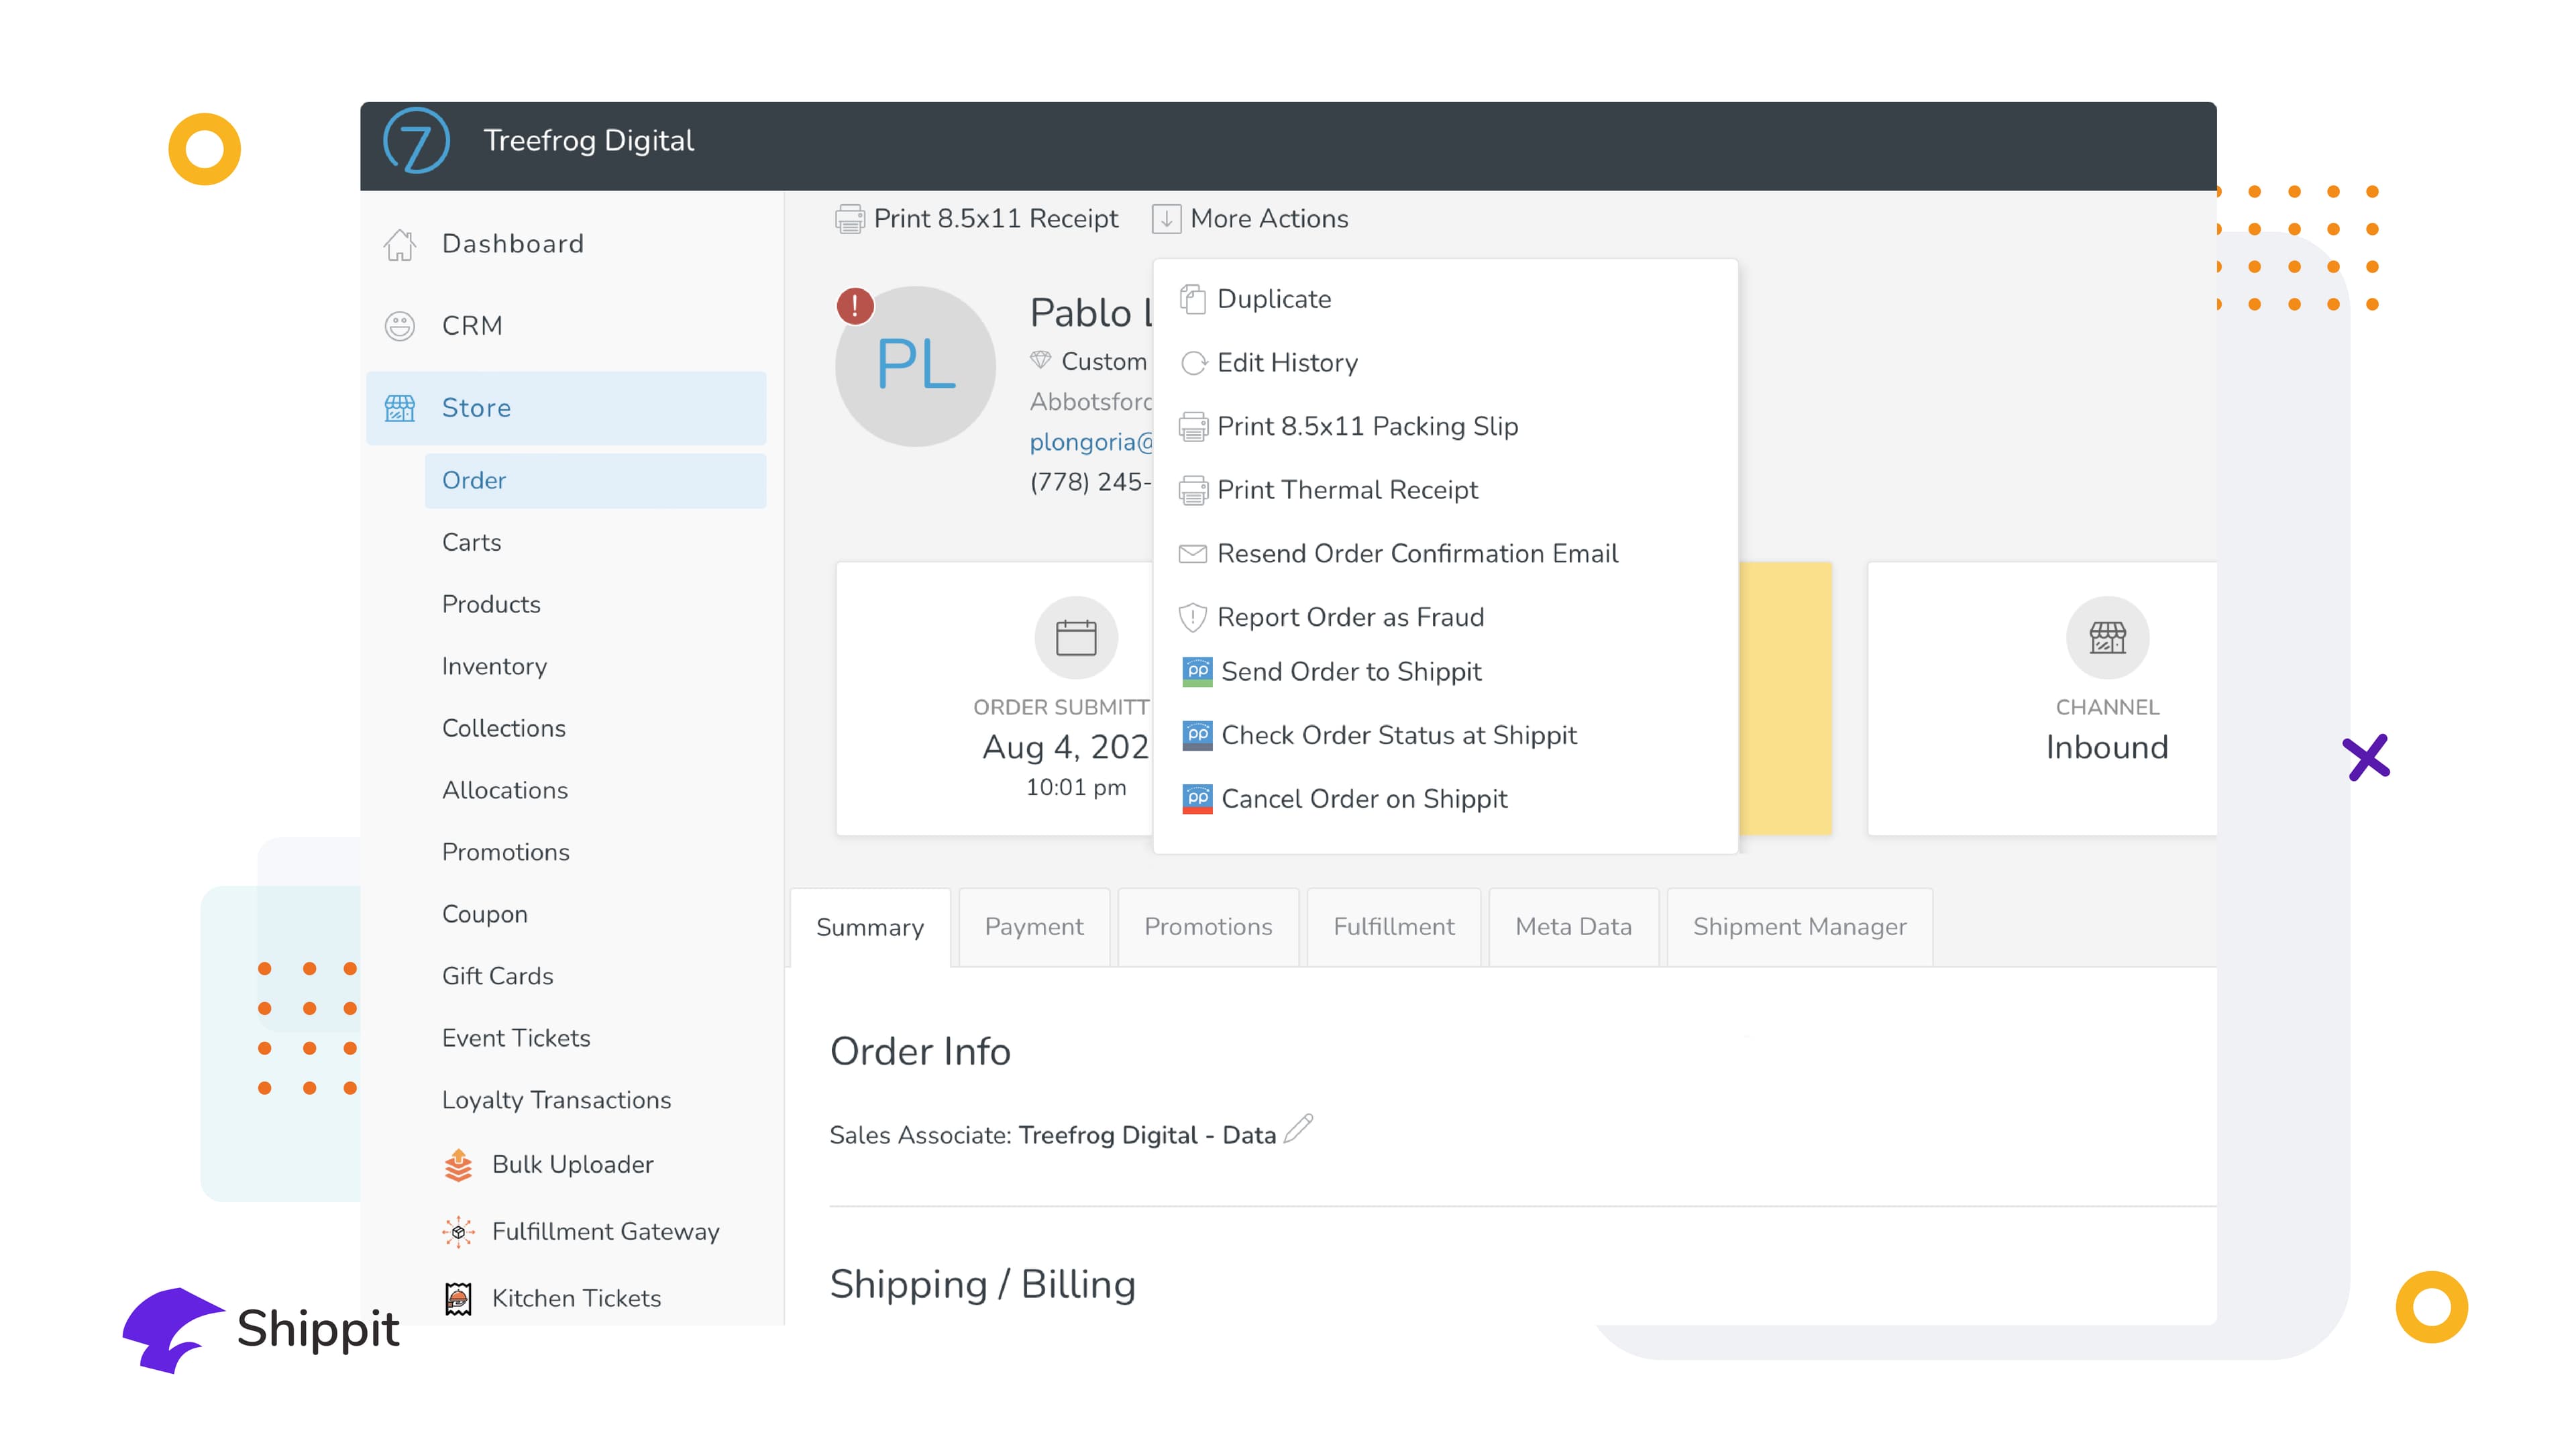Open Collections in the sidebar
The image size is (2576, 1449).
503,729
